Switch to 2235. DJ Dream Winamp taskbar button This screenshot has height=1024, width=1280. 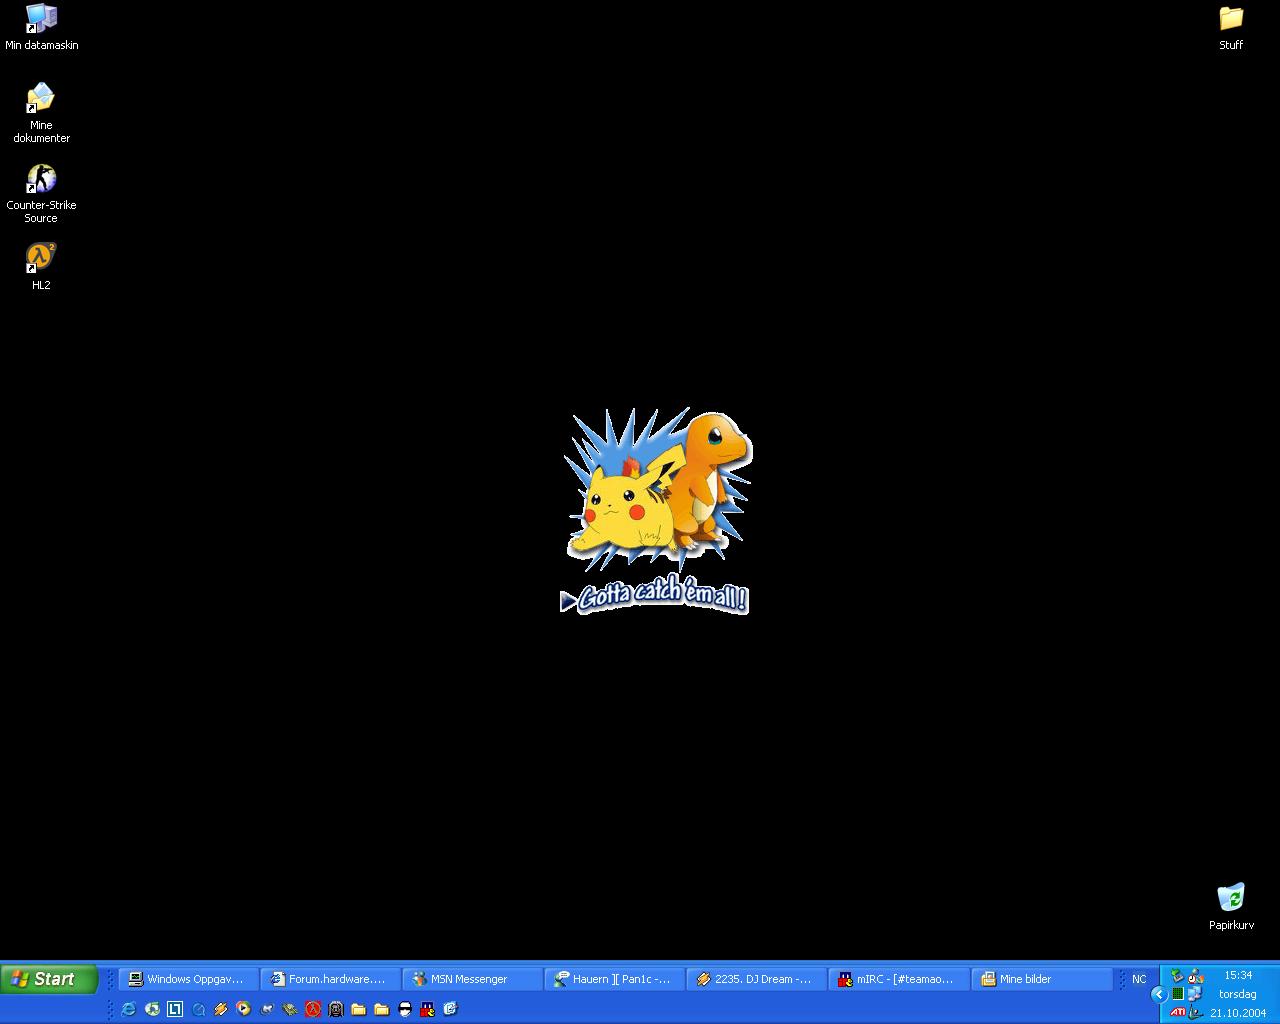[x=755, y=979]
